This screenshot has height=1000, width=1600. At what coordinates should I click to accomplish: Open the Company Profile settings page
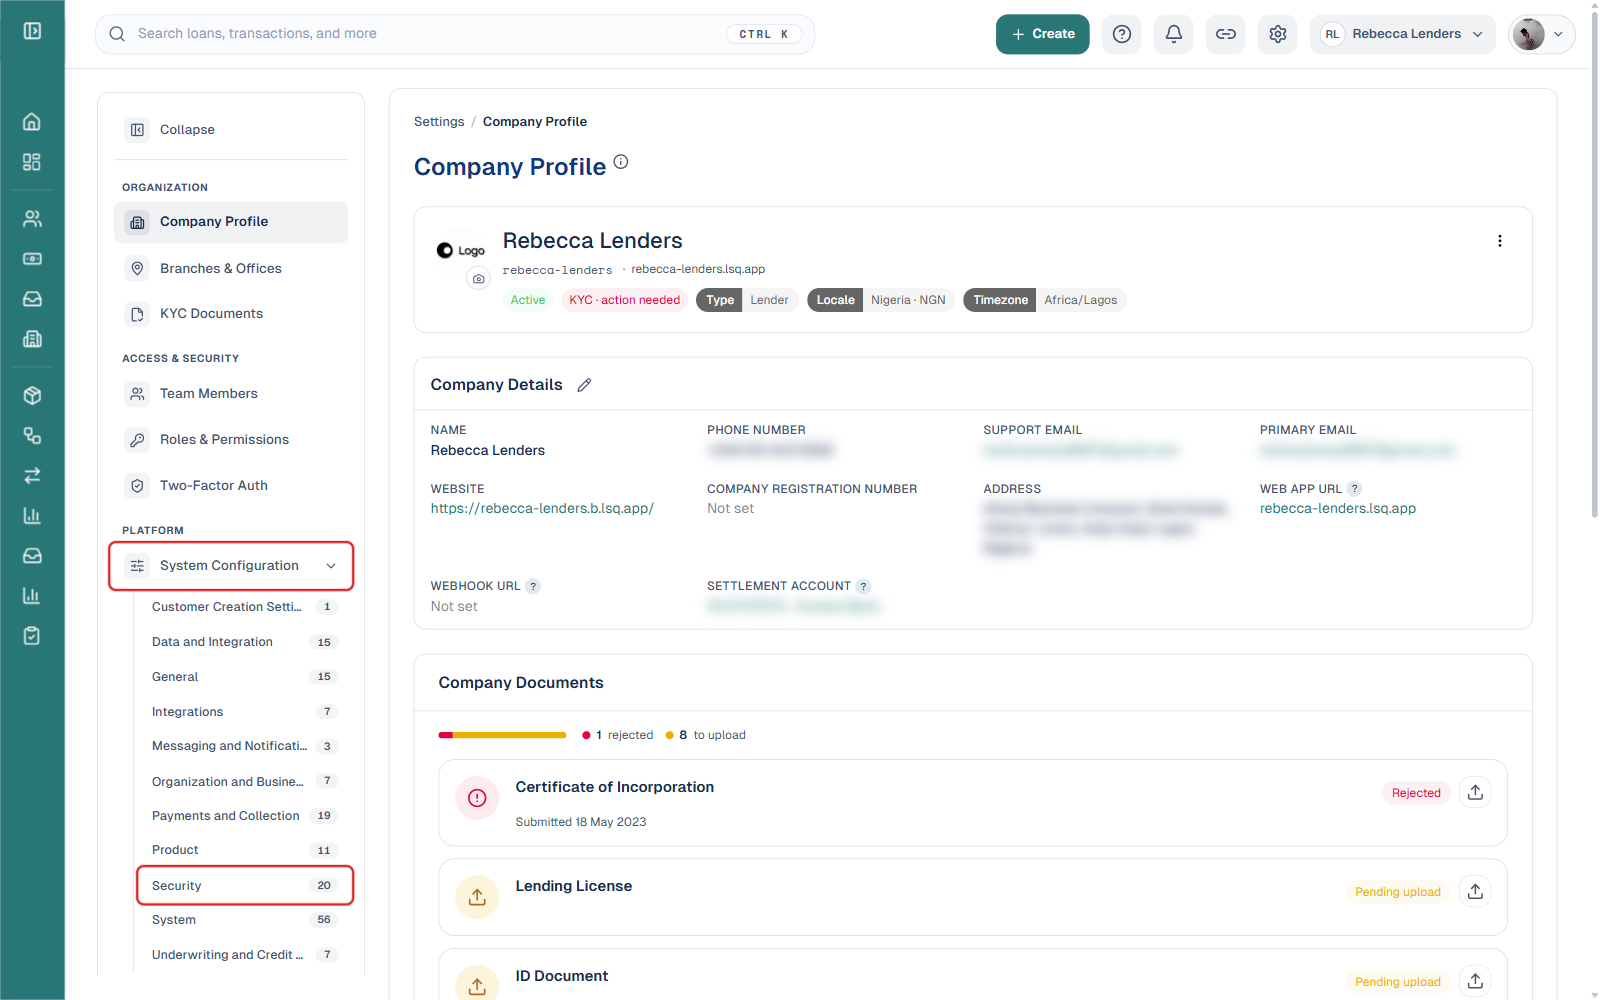(x=231, y=222)
